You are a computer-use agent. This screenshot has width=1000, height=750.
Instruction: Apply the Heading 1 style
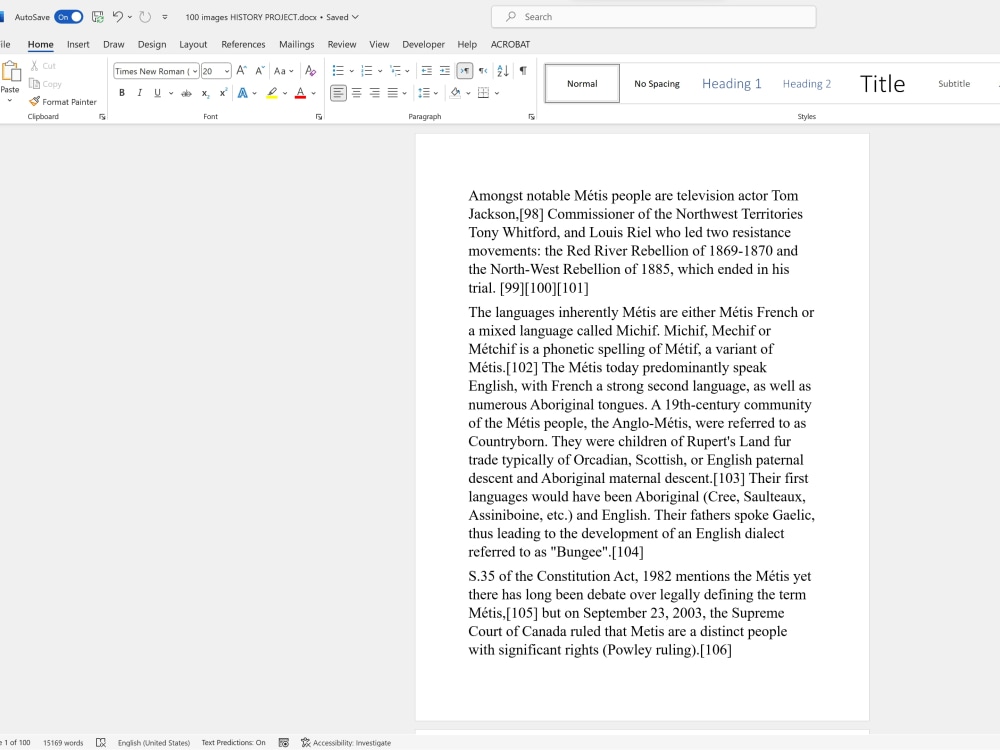pos(732,84)
